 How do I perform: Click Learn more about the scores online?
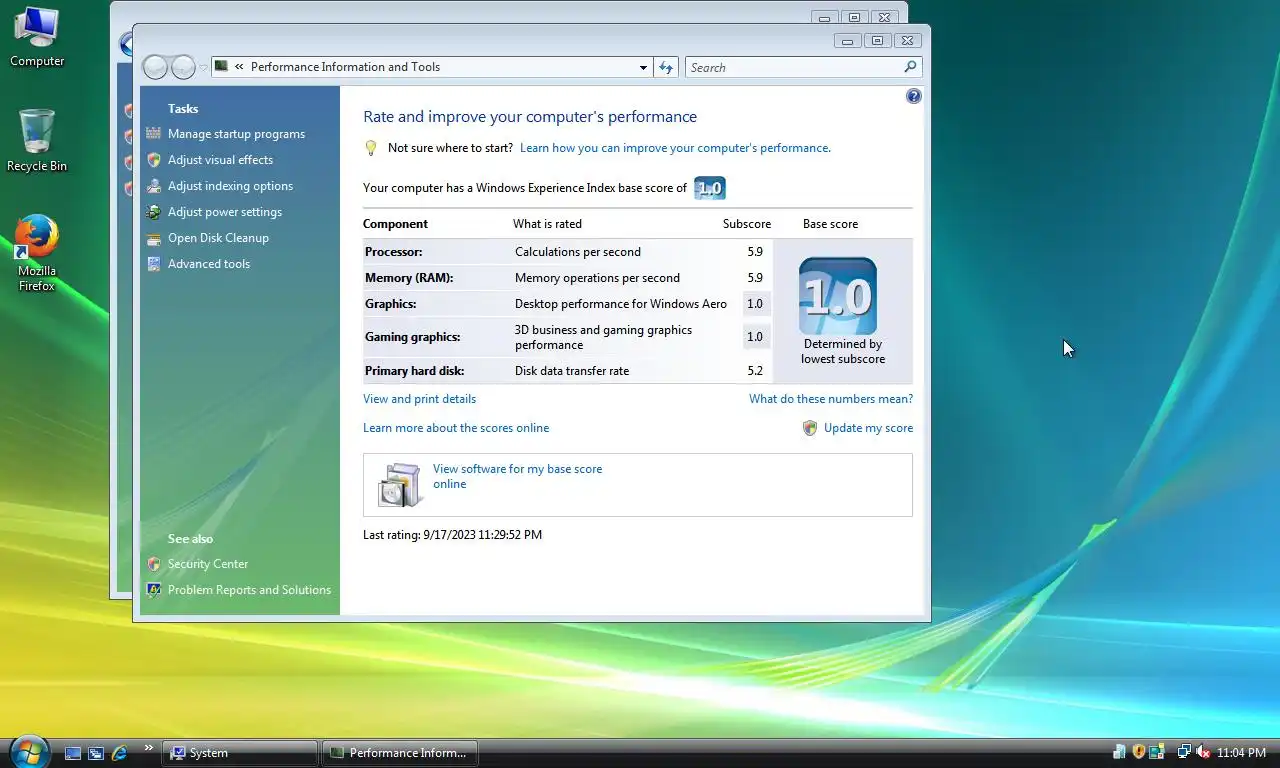456,428
